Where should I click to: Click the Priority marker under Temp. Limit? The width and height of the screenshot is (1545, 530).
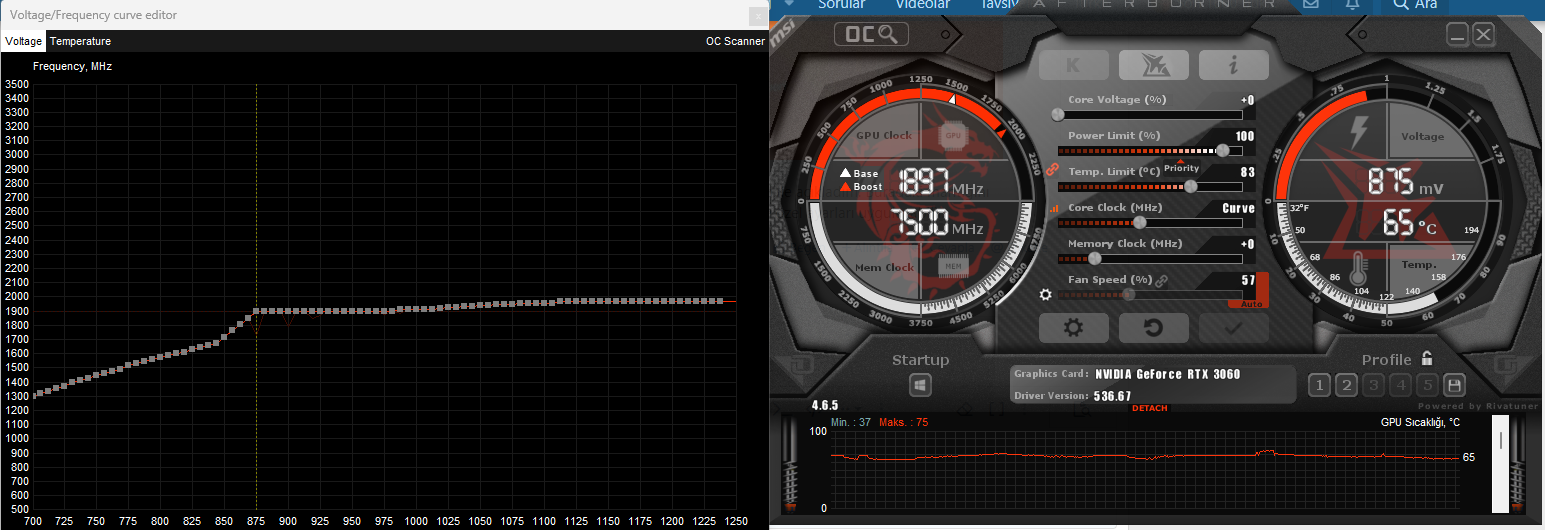click(x=1181, y=166)
